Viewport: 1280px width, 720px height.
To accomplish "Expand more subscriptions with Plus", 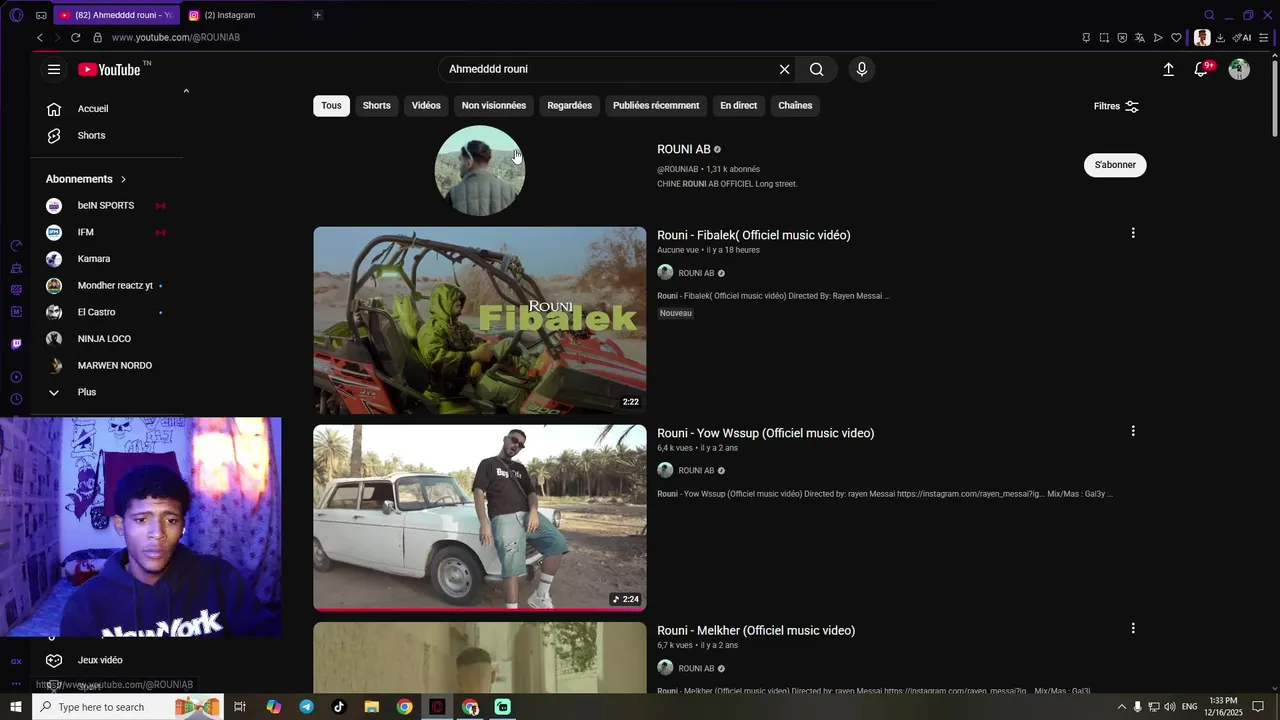I will 87,392.
